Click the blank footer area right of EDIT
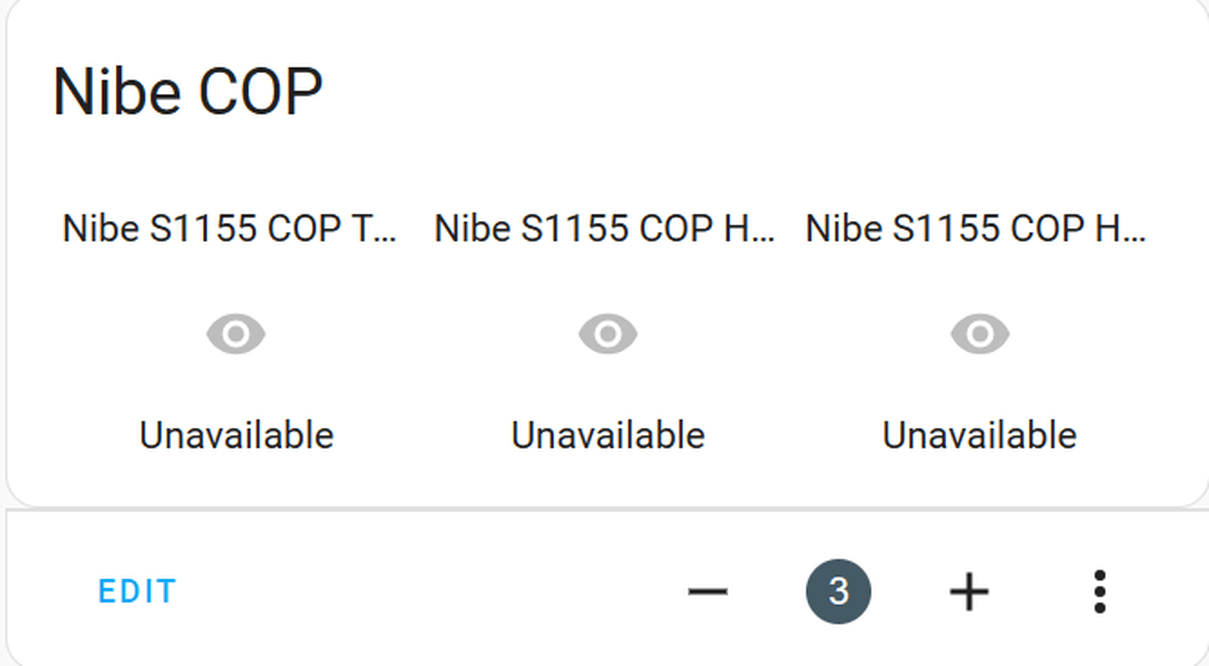This screenshot has height=666, width=1209. tap(420, 592)
